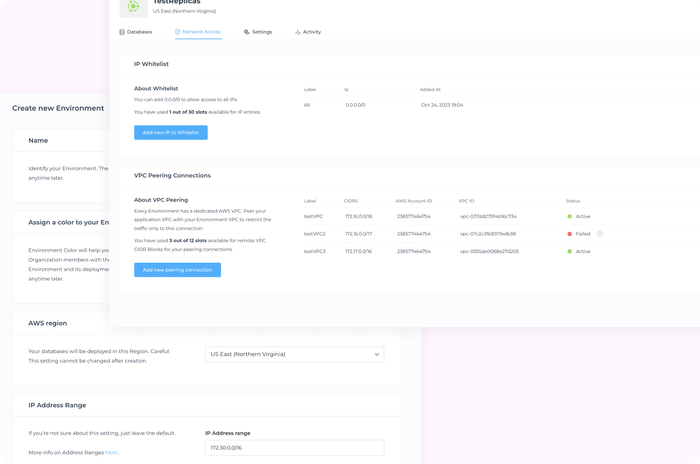Click the Oct 24, 2023 19:04 date cell

(442, 105)
